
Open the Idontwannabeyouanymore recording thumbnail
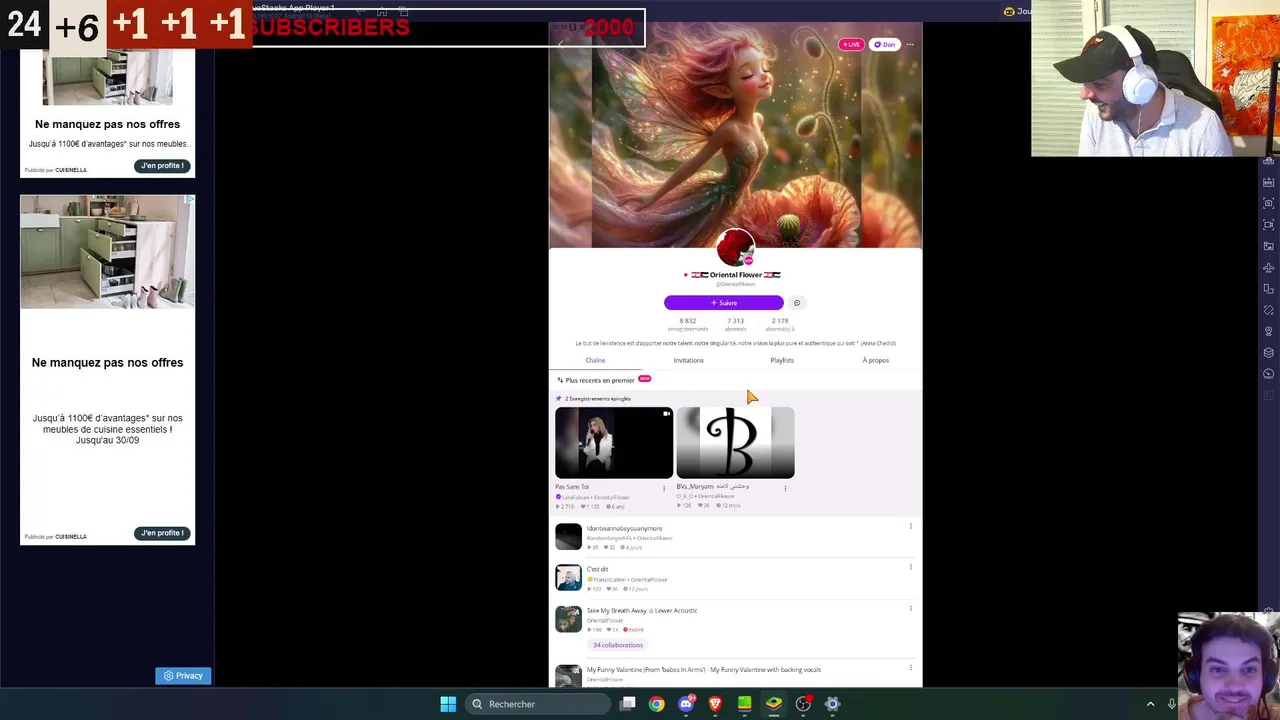[x=568, y=537]
